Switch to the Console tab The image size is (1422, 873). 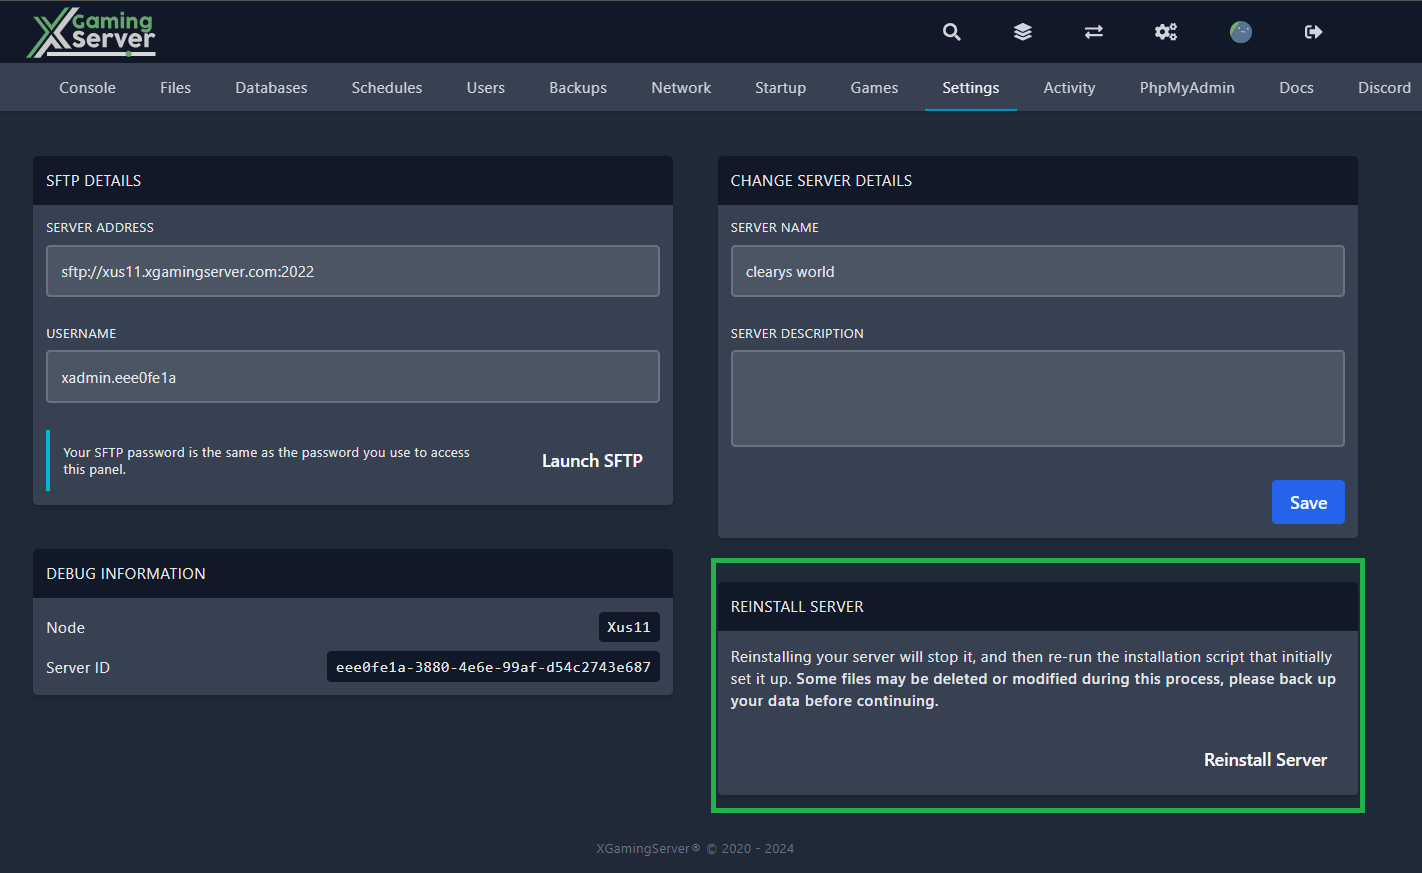tap(87, 87)
